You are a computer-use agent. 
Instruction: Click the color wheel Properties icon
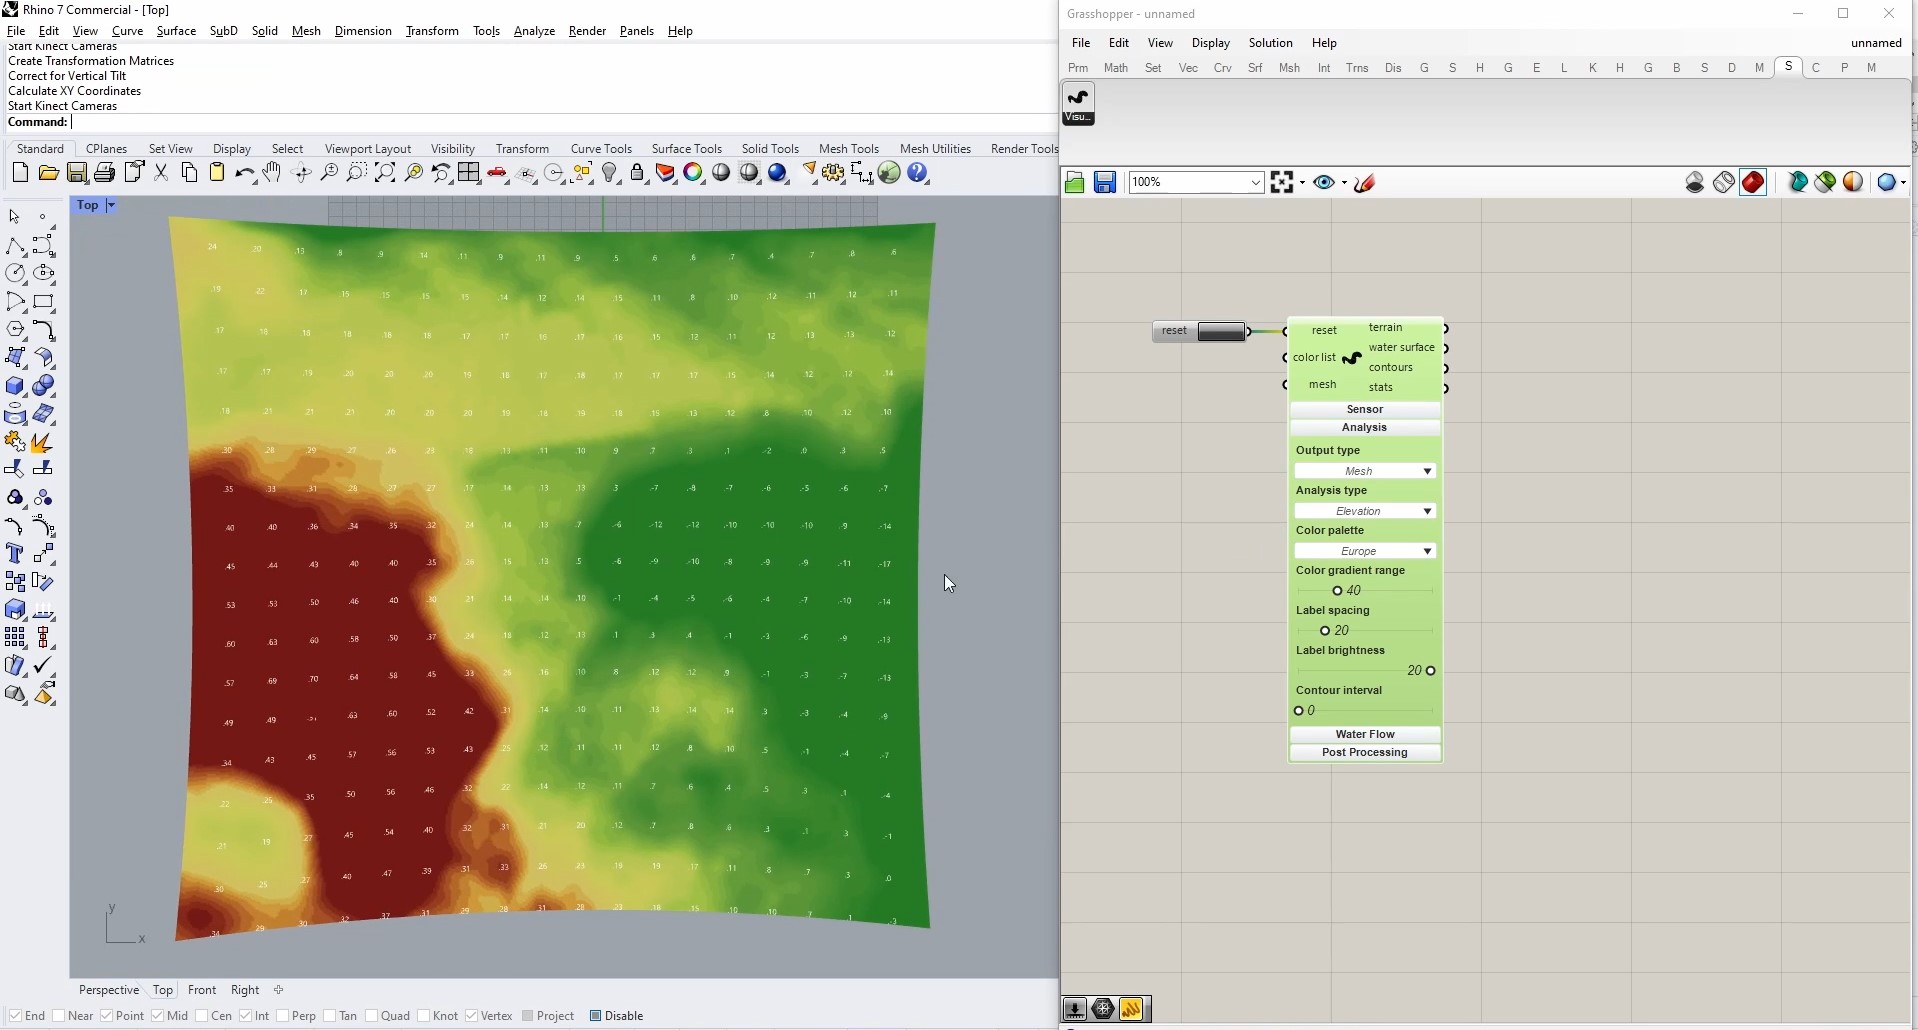point(693,173)
